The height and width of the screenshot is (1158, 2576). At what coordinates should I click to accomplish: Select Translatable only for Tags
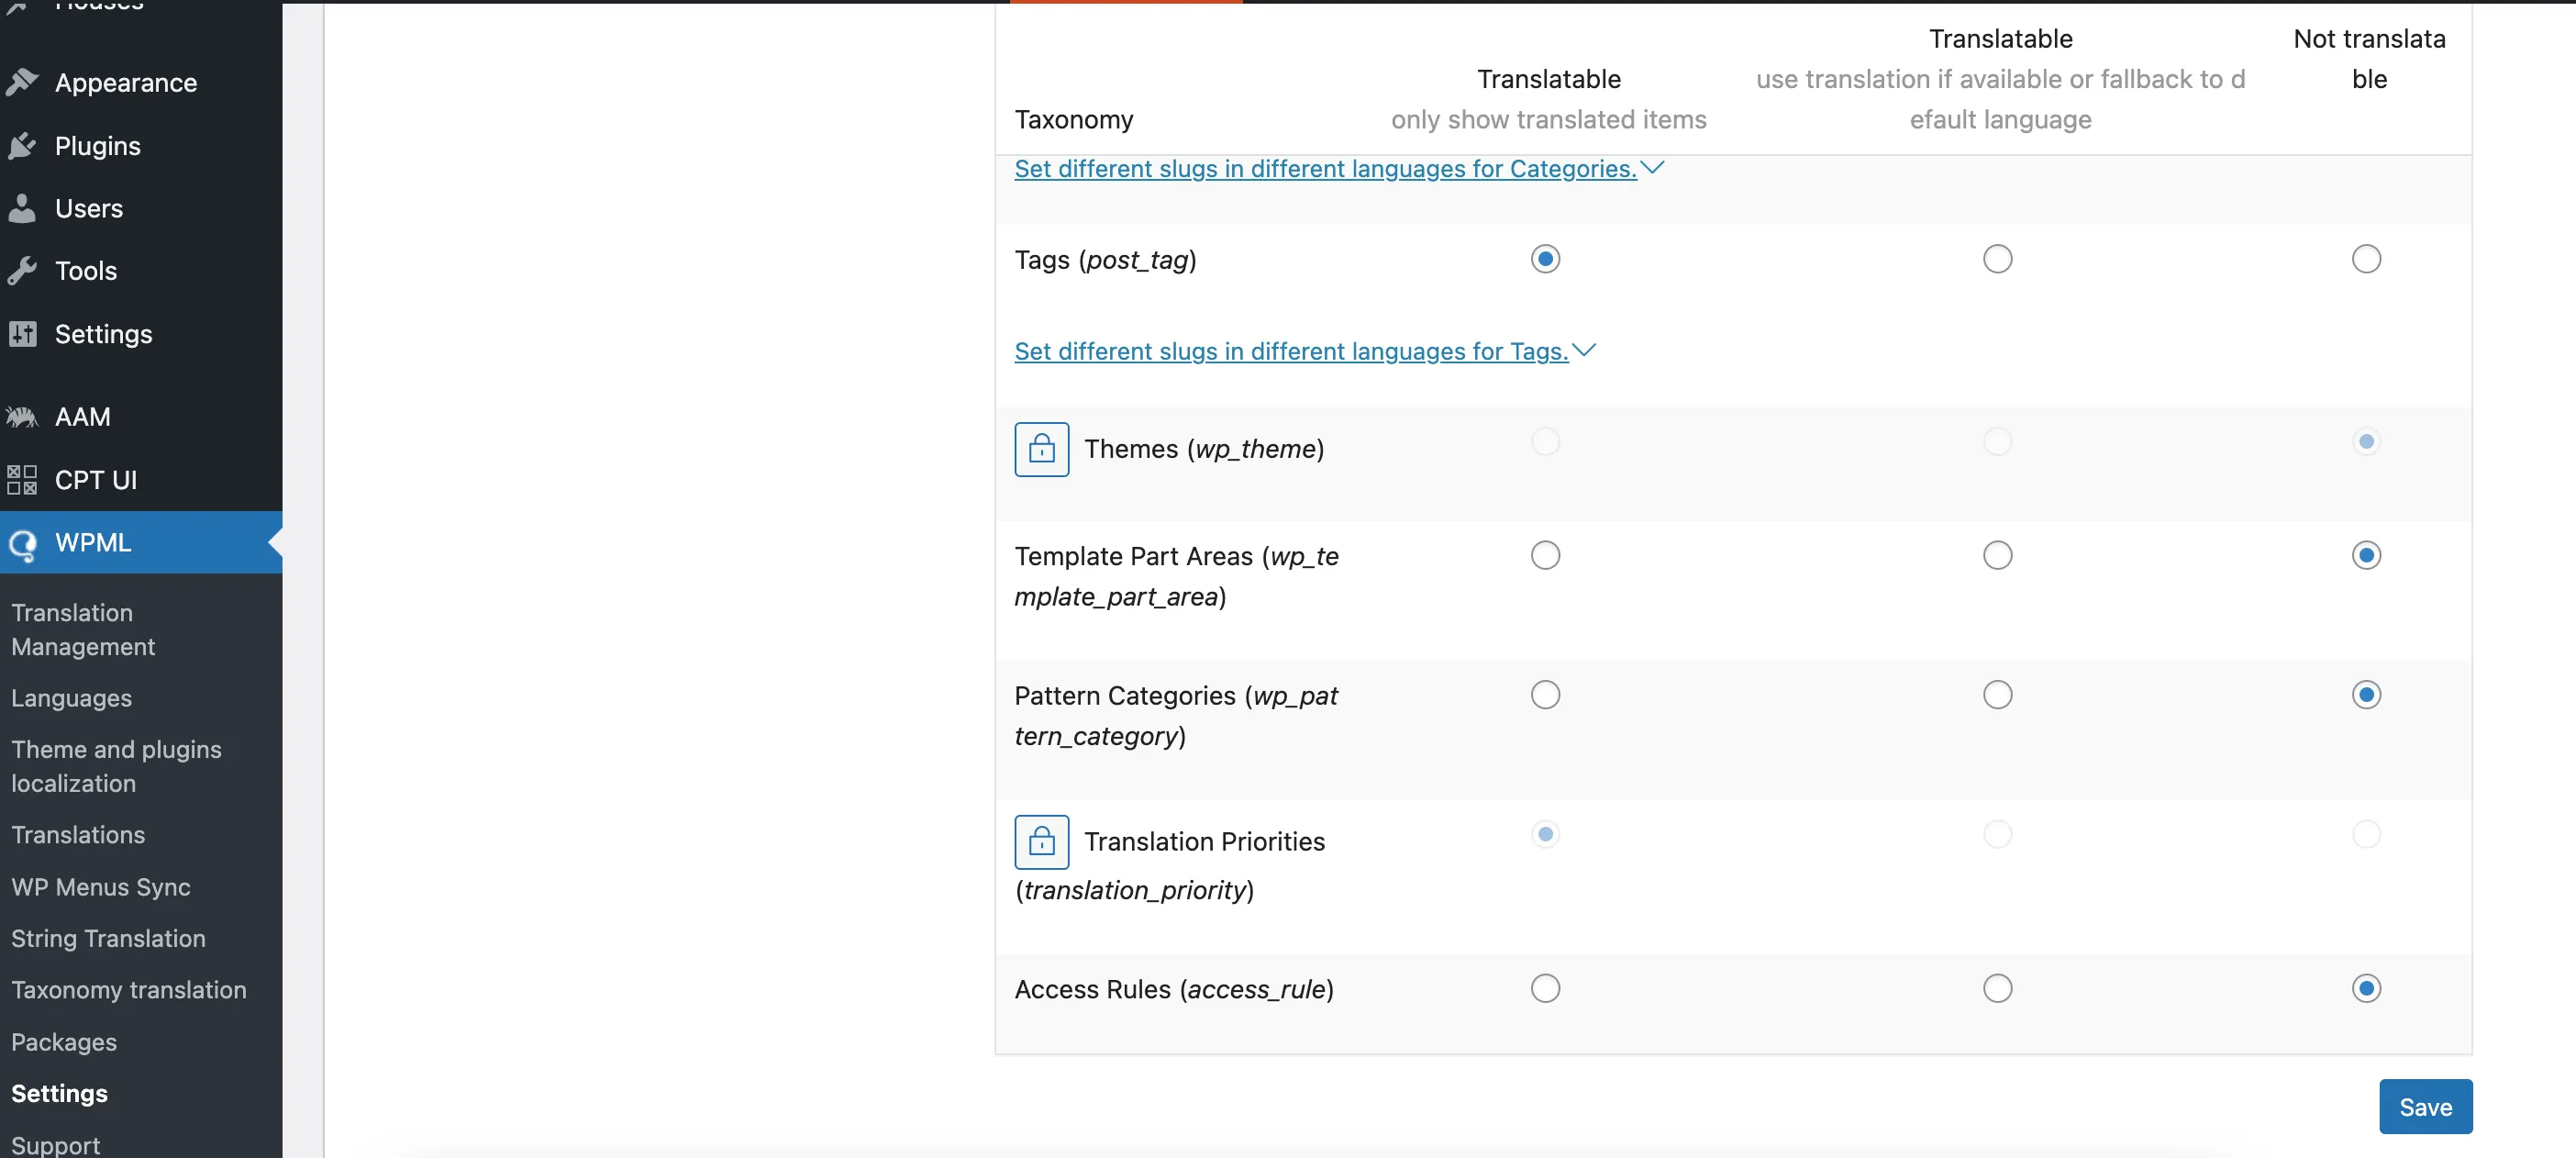tap(1545, 259)
